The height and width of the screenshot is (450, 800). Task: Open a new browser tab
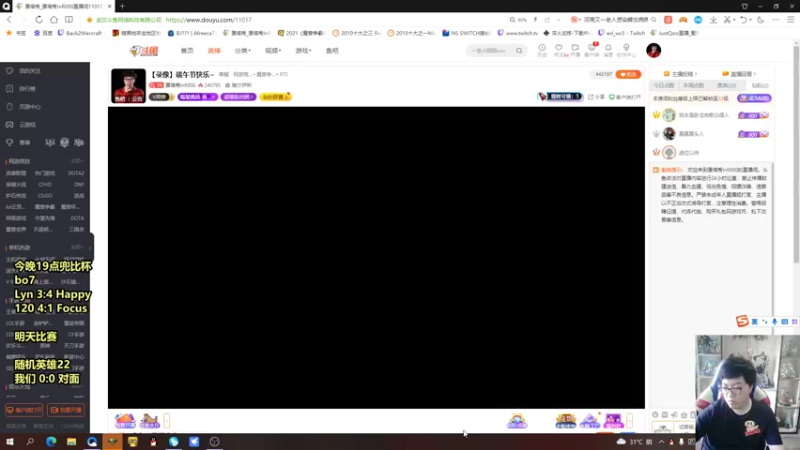coord(122,6)
